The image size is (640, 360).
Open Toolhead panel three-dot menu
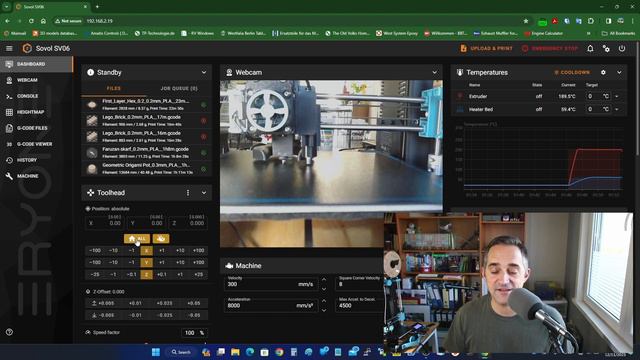pyautogui.click(x=188, y=193)
